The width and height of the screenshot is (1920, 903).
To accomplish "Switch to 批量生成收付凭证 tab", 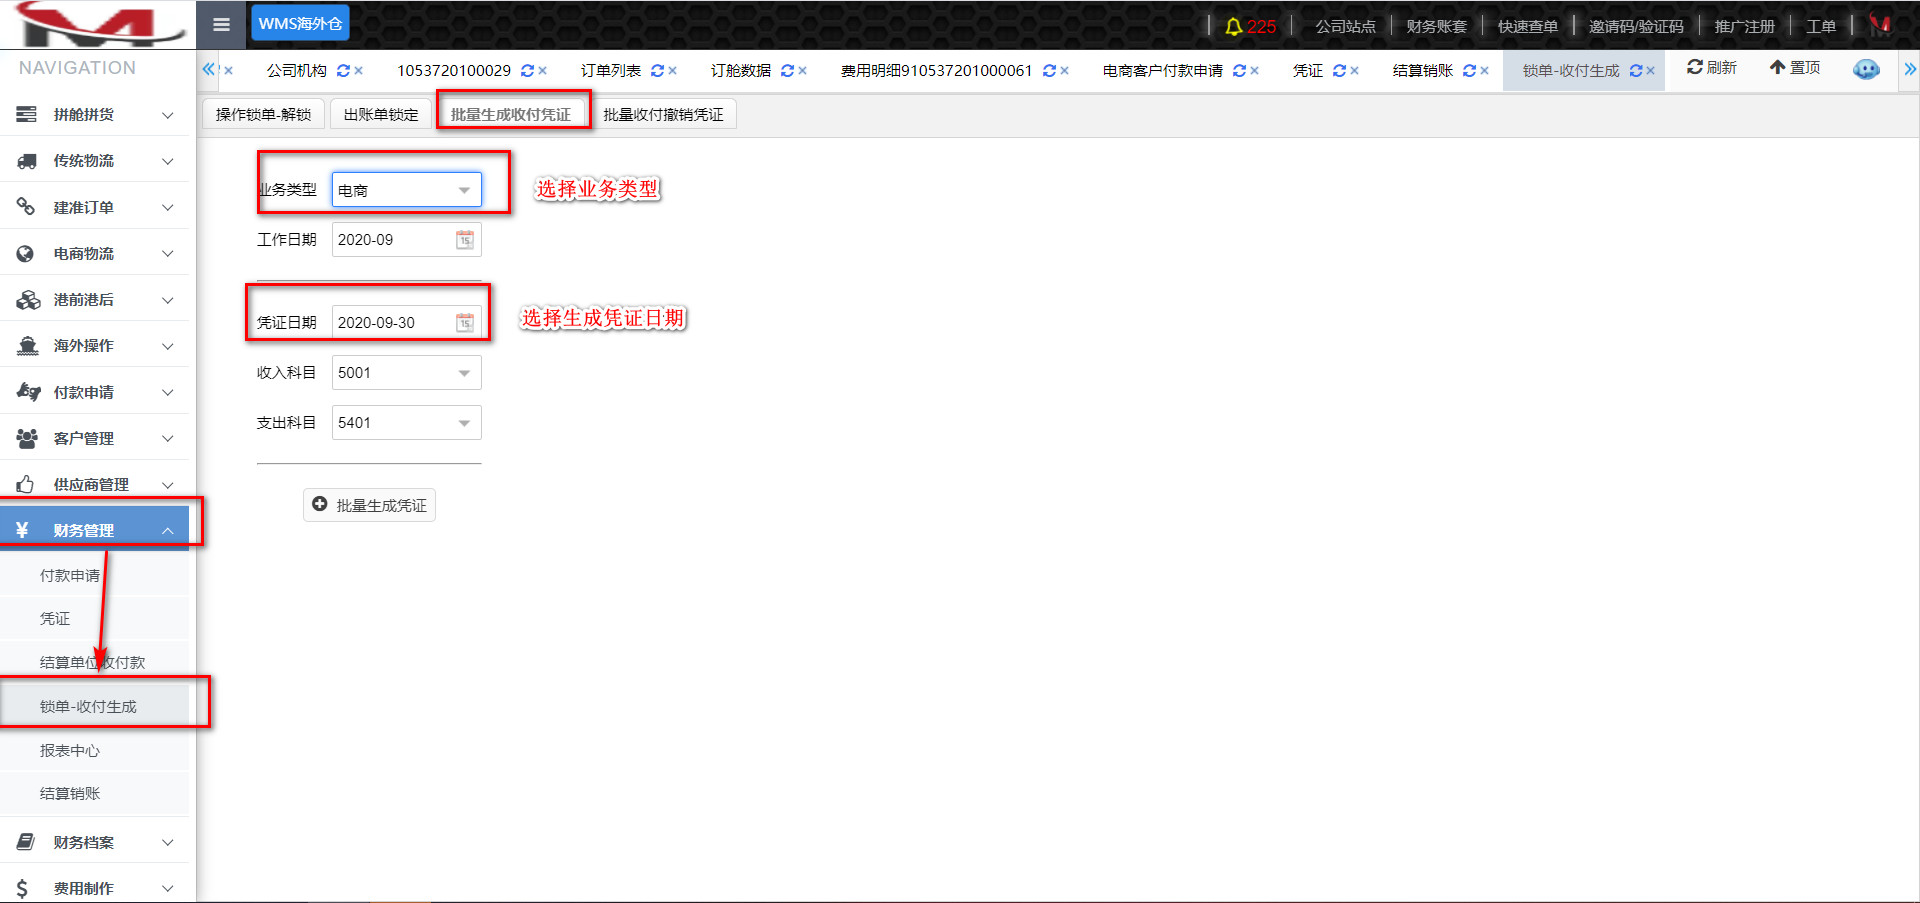I will [x=511, y=114].
